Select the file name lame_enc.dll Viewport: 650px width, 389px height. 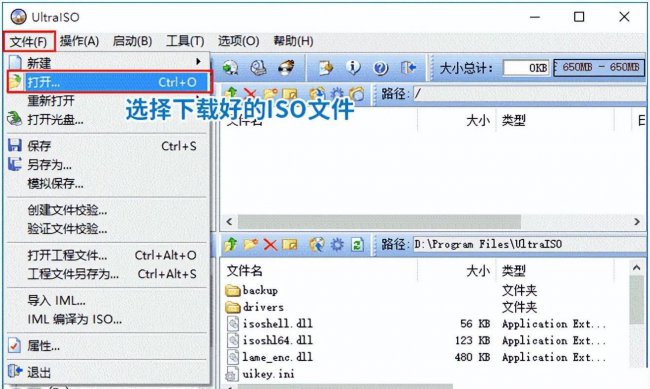[x=277, y=357]
